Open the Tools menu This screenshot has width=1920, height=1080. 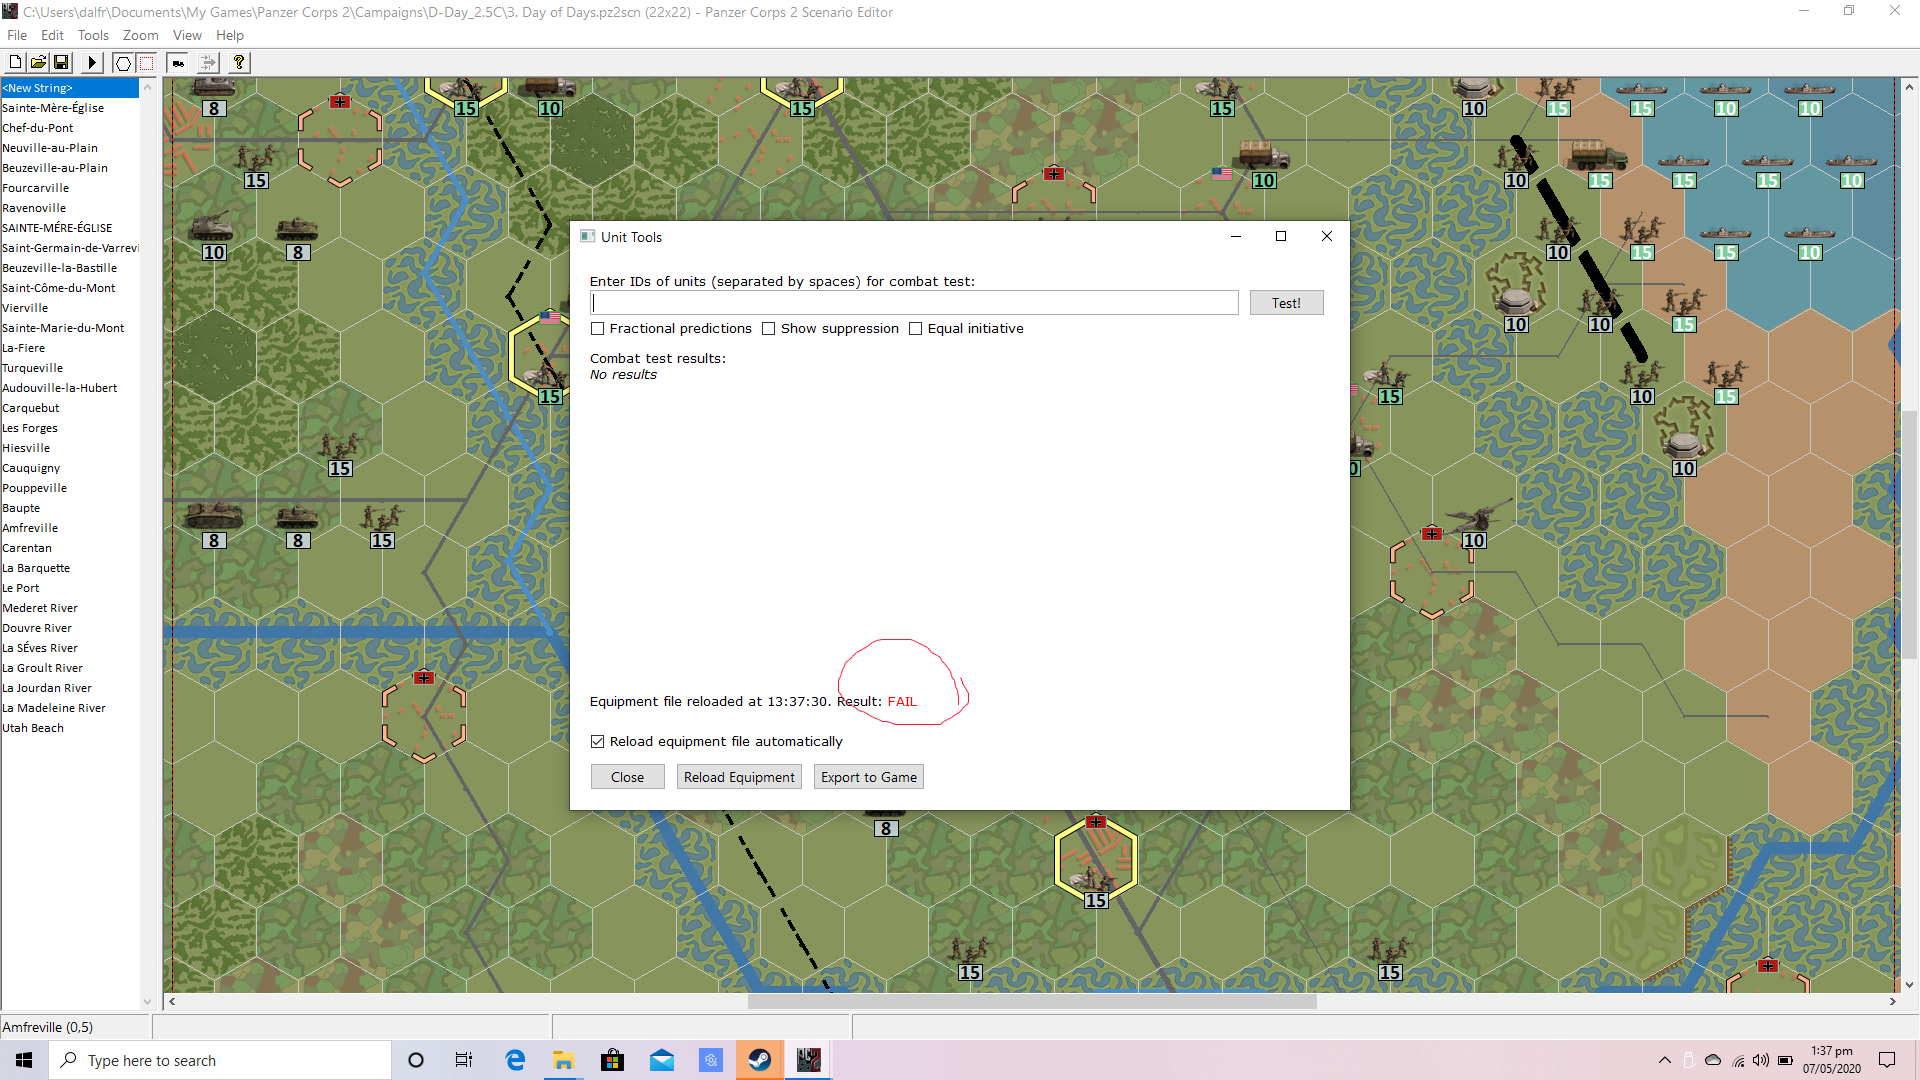coord(93,35)
